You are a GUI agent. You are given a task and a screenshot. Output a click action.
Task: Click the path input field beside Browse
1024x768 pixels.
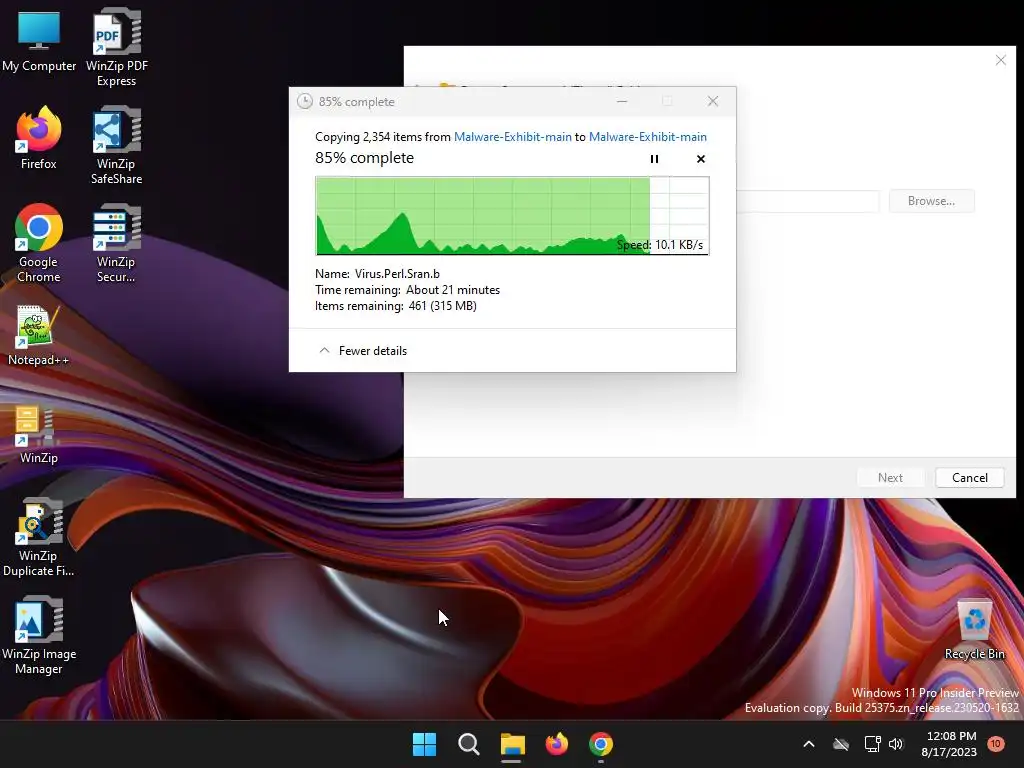(x=808, y=200)
